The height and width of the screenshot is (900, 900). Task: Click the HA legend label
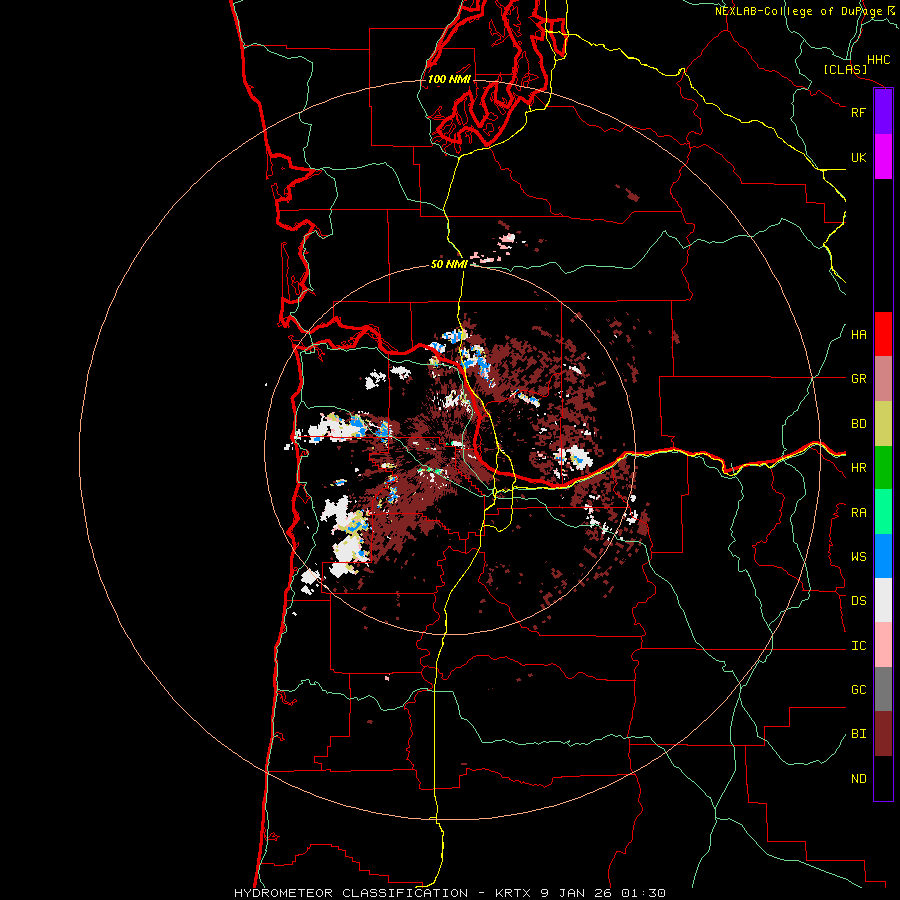click(x=858, y=335)
